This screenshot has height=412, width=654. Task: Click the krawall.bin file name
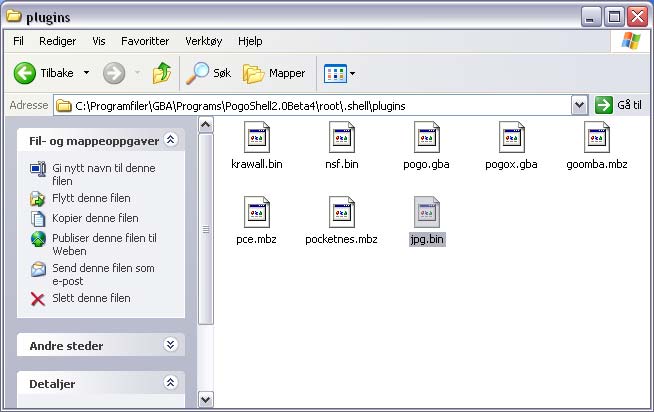coord(257,164)
